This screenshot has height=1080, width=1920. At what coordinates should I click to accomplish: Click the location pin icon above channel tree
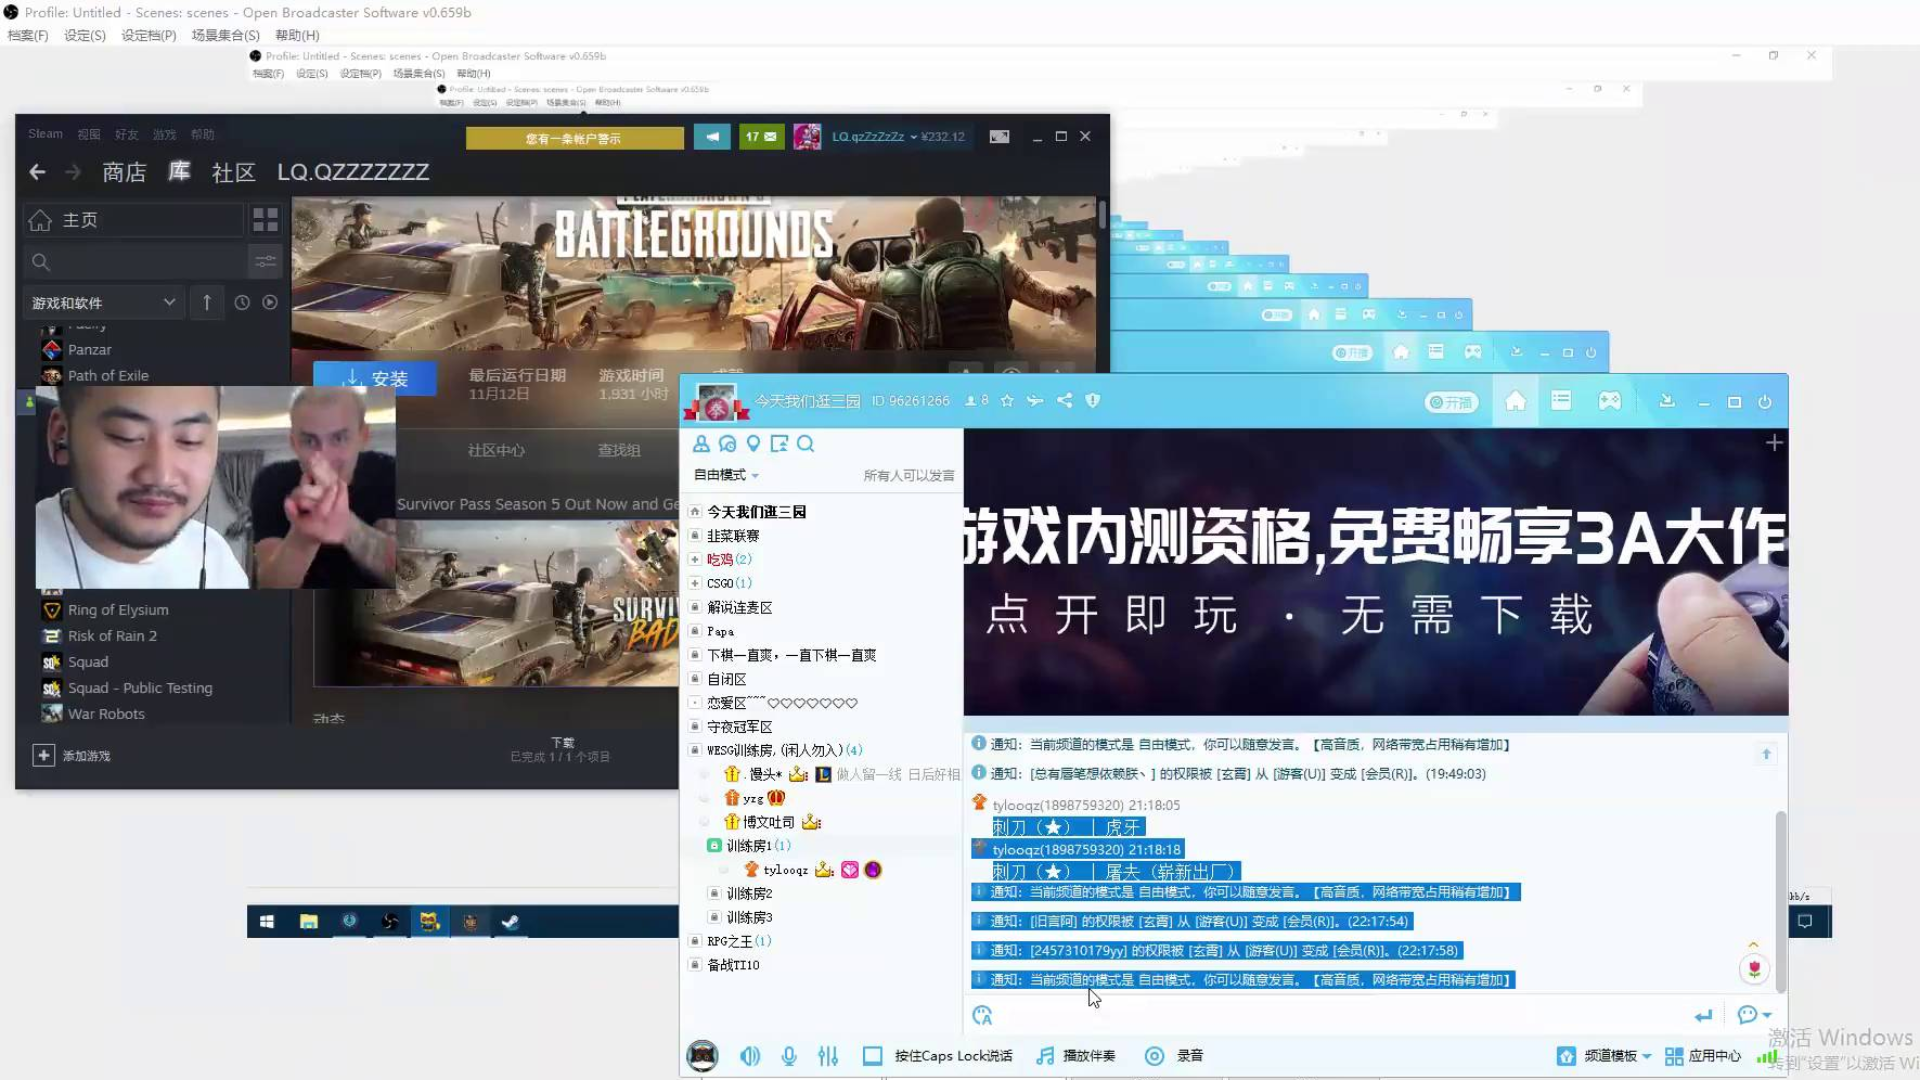point(753,444)
